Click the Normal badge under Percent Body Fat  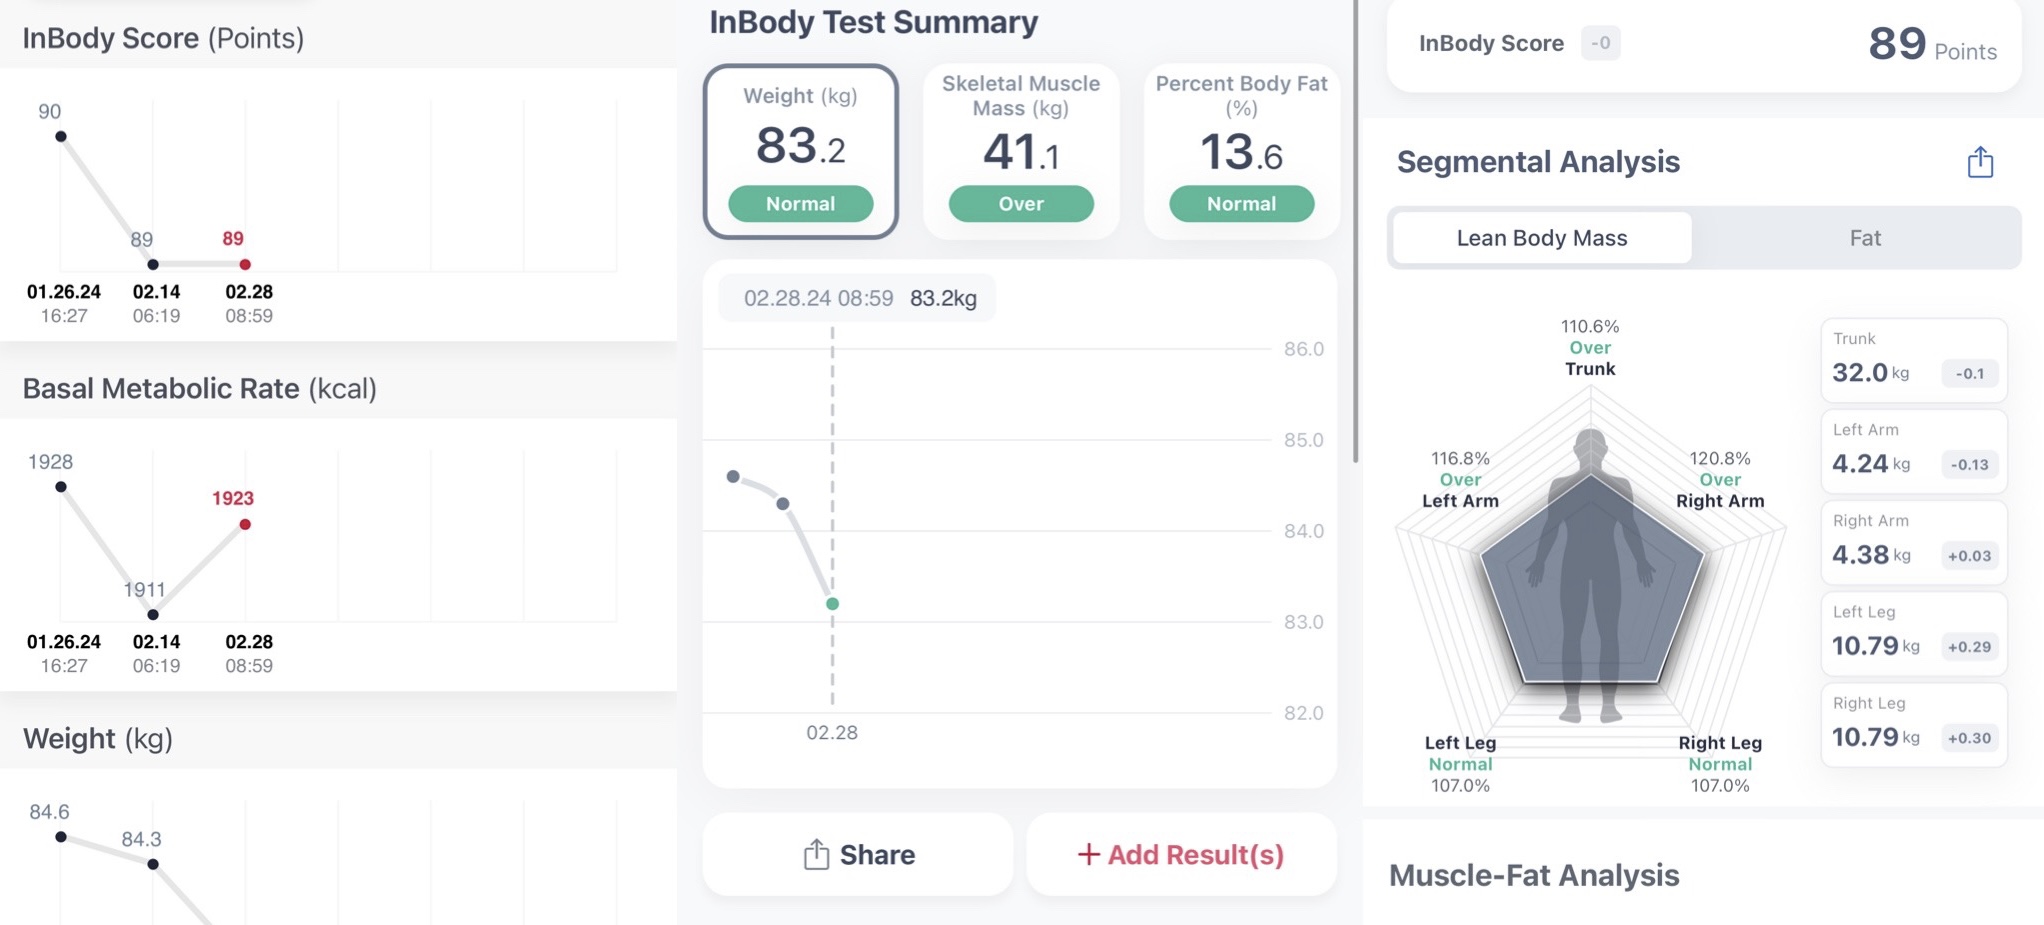pyautogui.click(x=1240, y=203)
